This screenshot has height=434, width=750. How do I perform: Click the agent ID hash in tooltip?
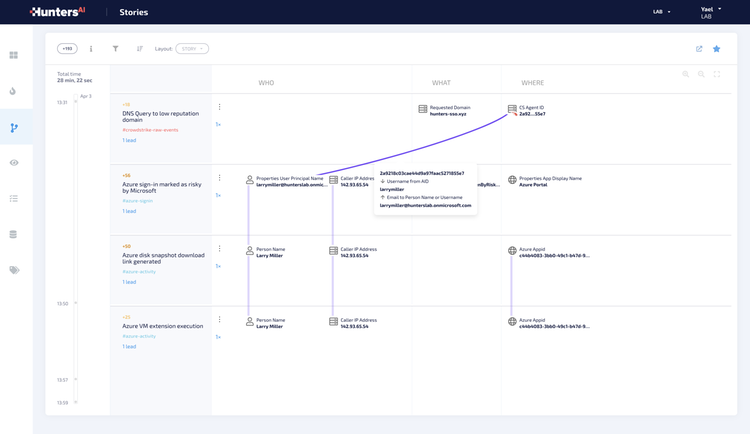click(x=422, y=173)
